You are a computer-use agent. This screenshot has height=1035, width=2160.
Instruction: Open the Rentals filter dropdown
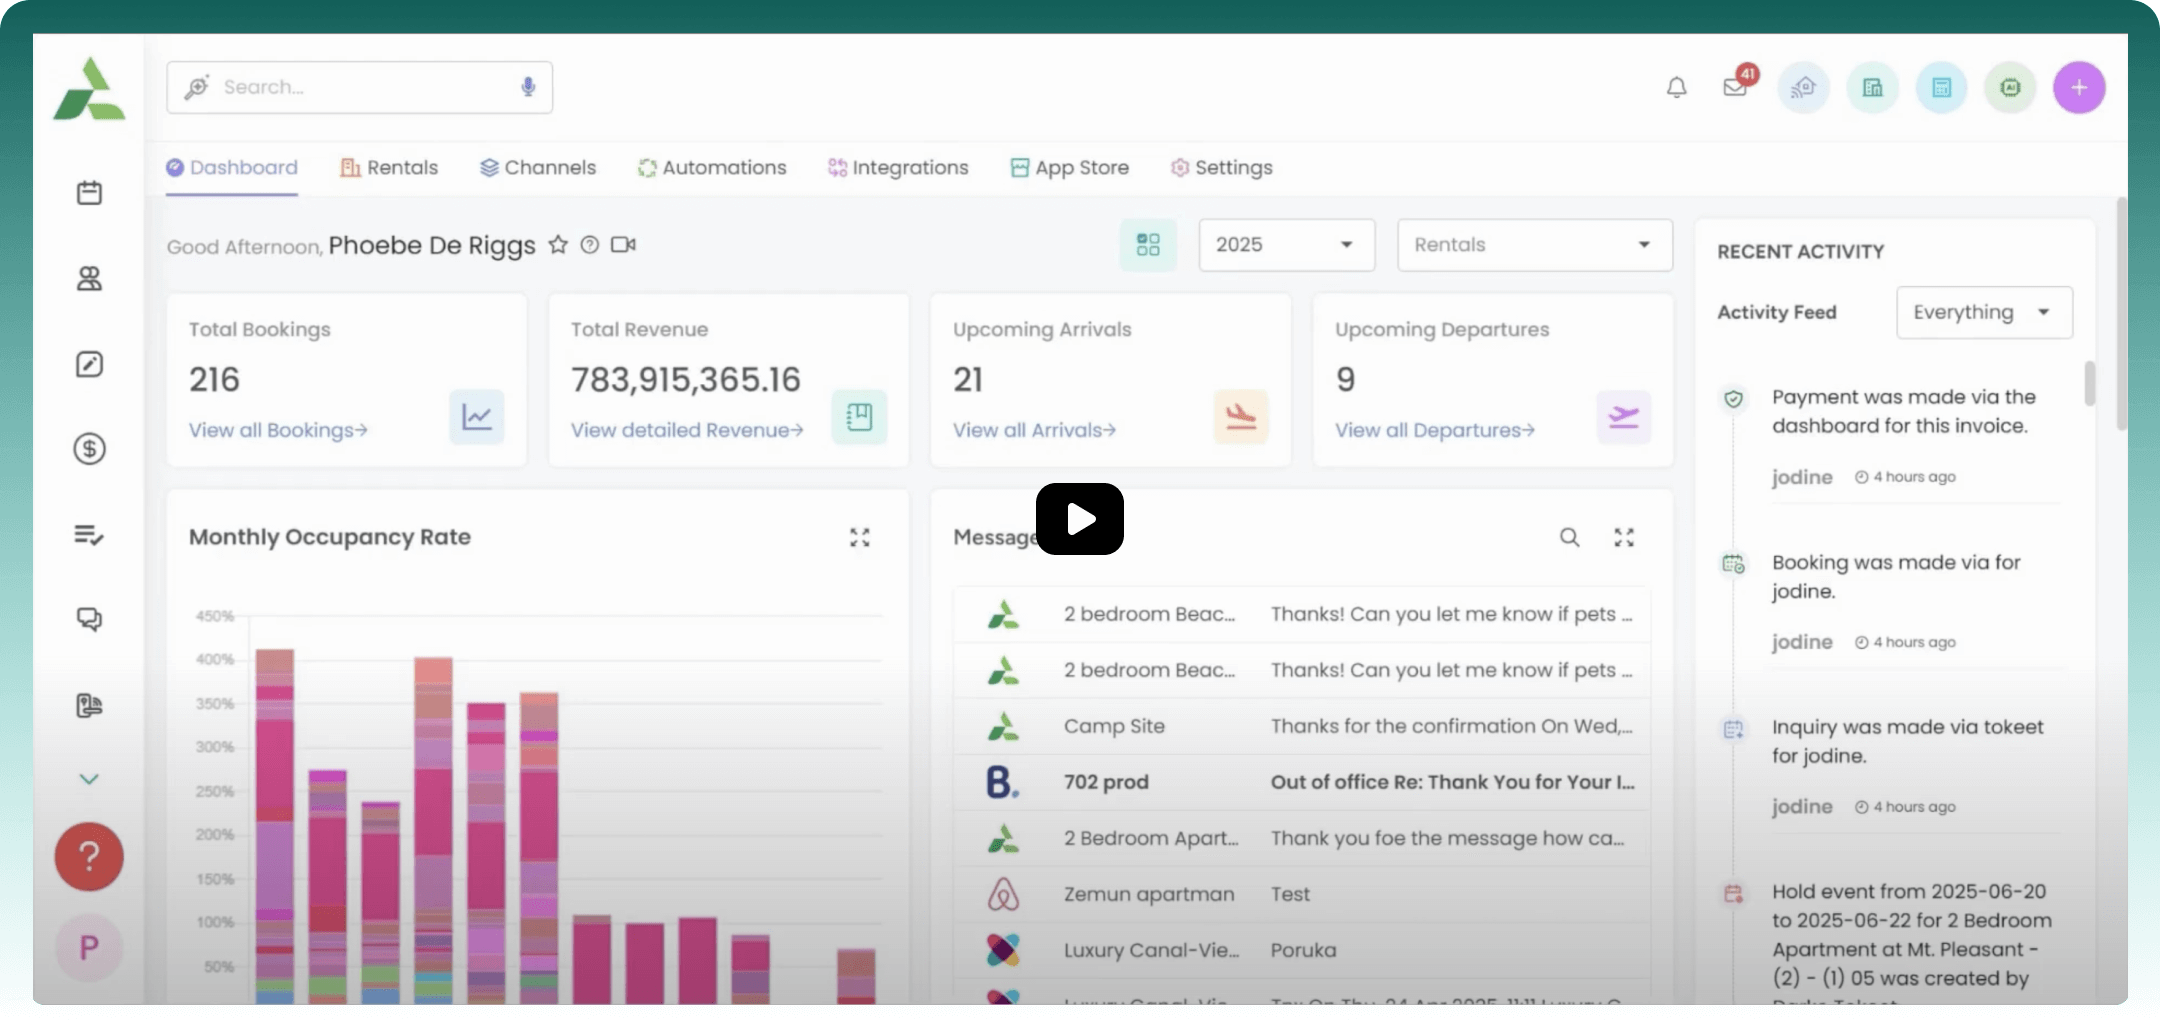pos(1533,245)
